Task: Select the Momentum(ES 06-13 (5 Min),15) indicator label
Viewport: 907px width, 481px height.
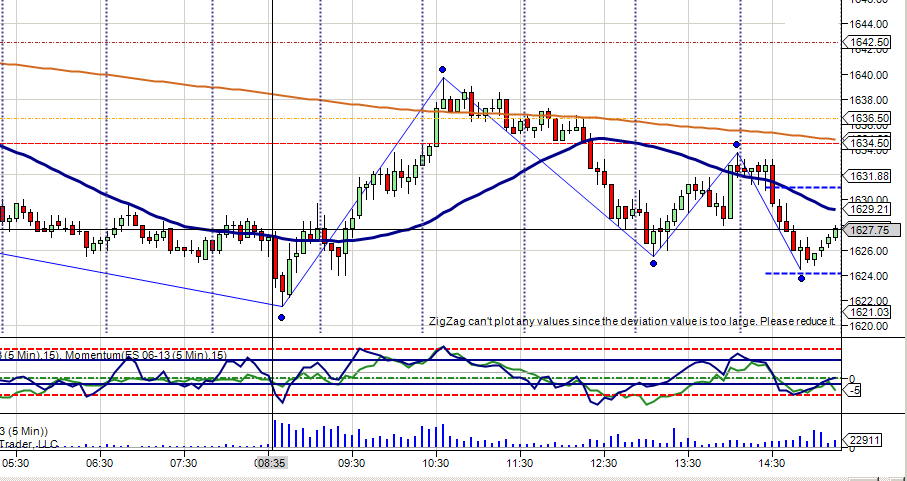Action: point(146,356)
